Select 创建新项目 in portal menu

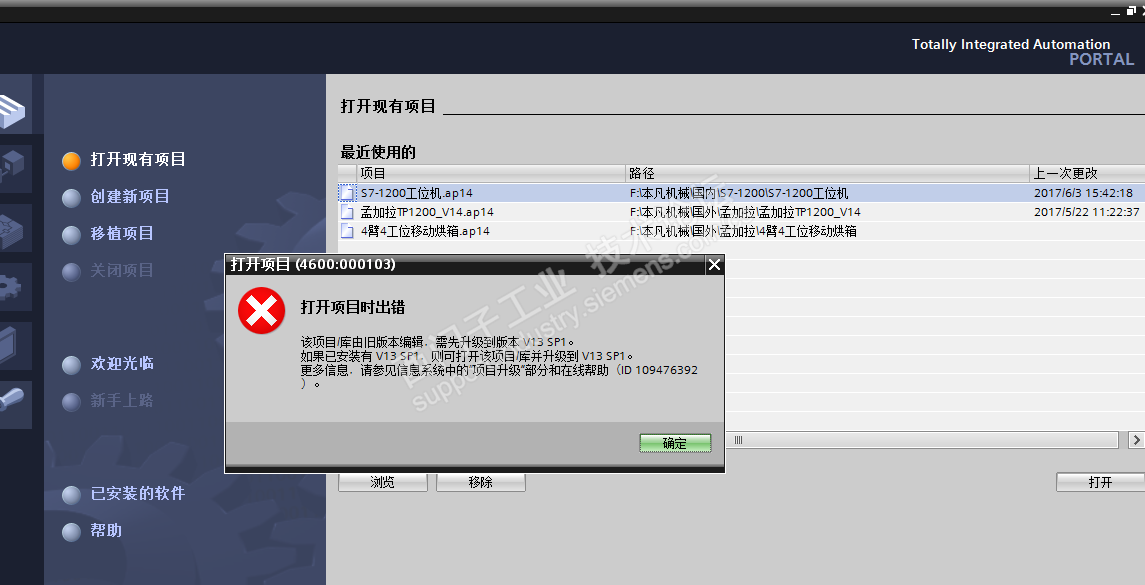point(129,196)
